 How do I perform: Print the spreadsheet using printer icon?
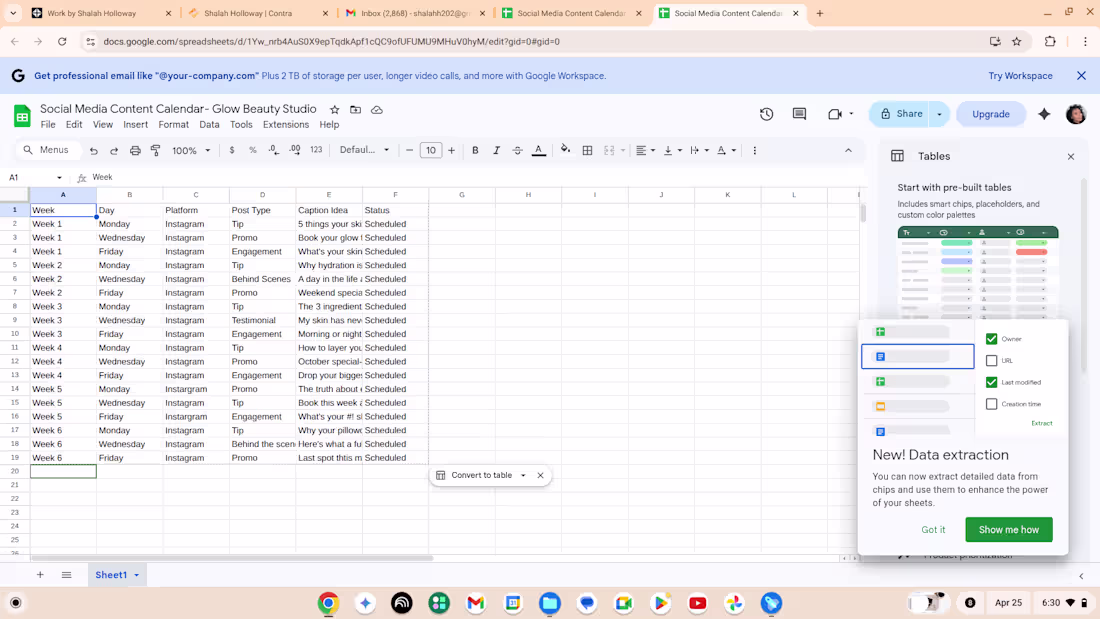(135, 150)
